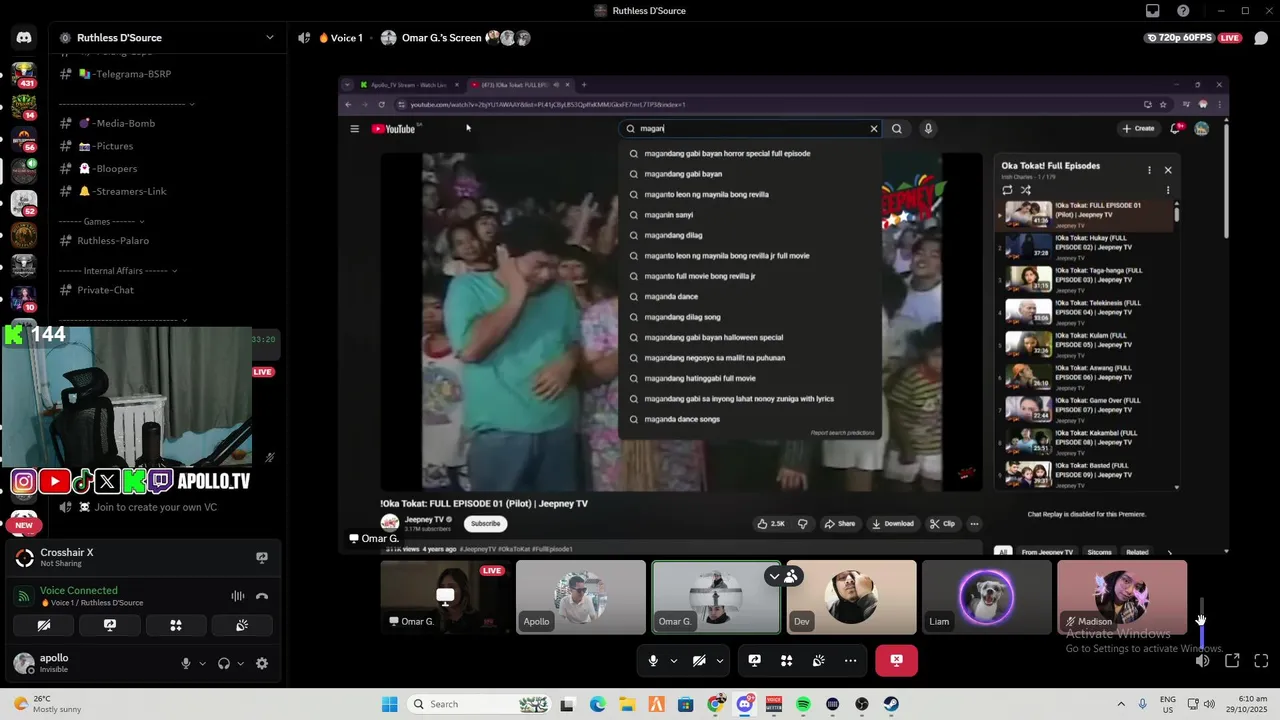The height and width of the screenshot is (720, 1280).
Task: Toggle camera in bottom call controls
Action: (x=699, y=660)
